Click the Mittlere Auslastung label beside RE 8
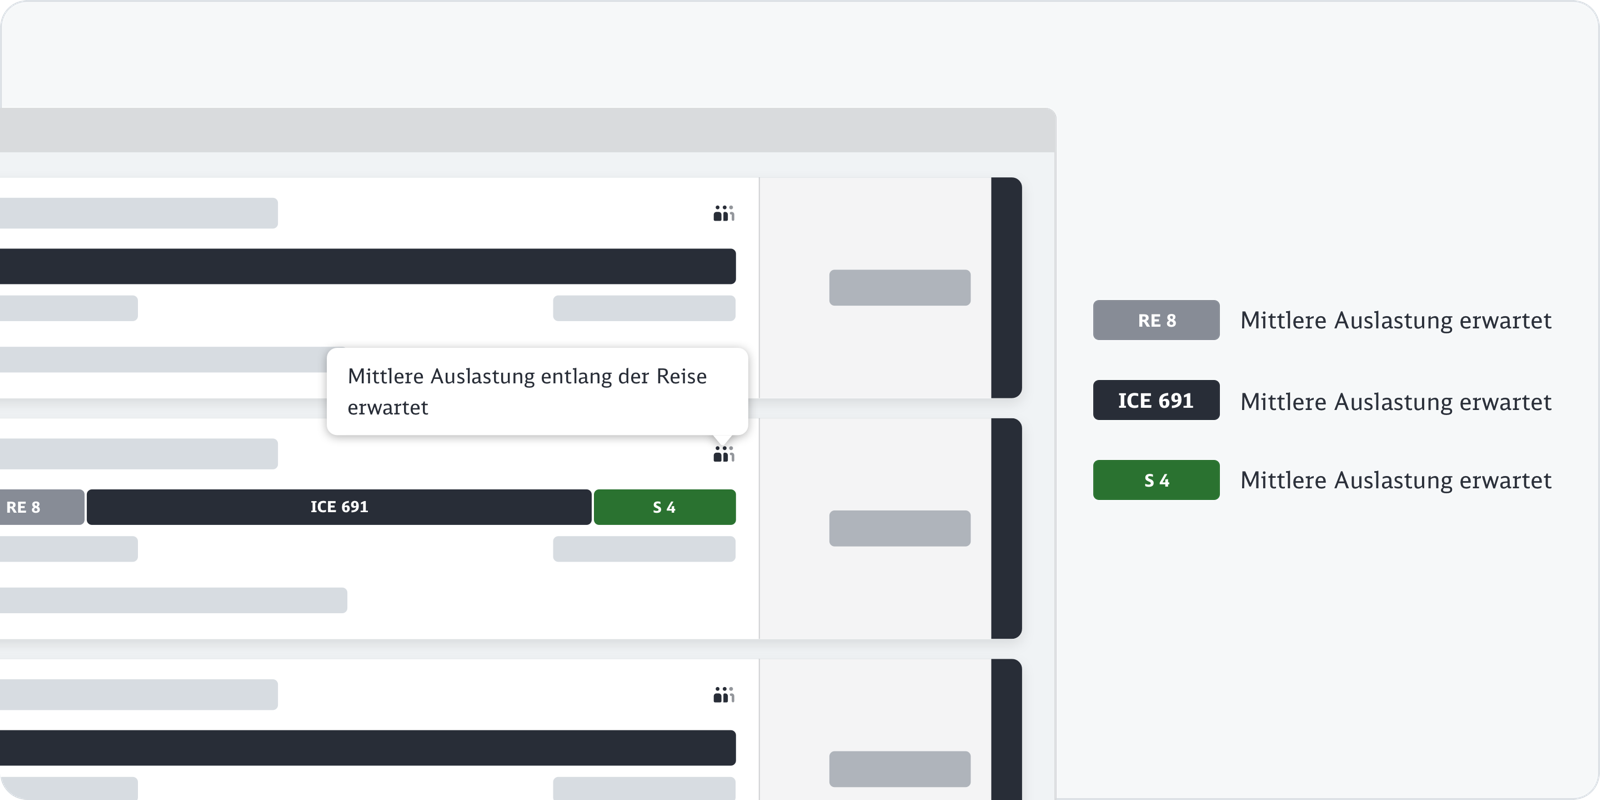This screenshot has width=1600, height=800. tap(1395, 320)
